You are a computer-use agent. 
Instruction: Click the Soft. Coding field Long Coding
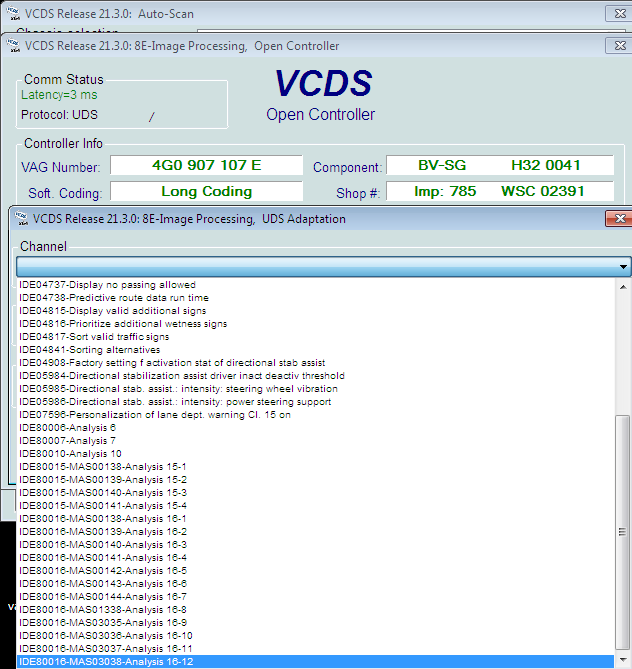click(207, 191)
